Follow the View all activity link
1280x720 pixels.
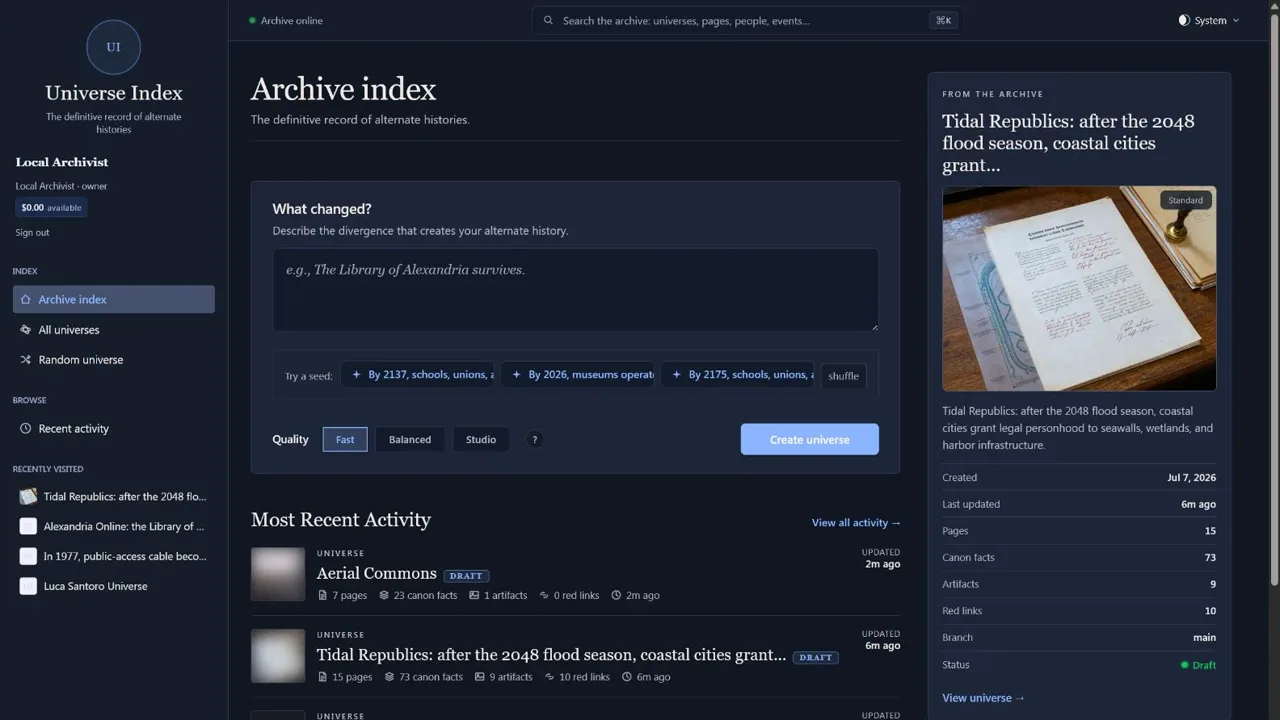856,523
